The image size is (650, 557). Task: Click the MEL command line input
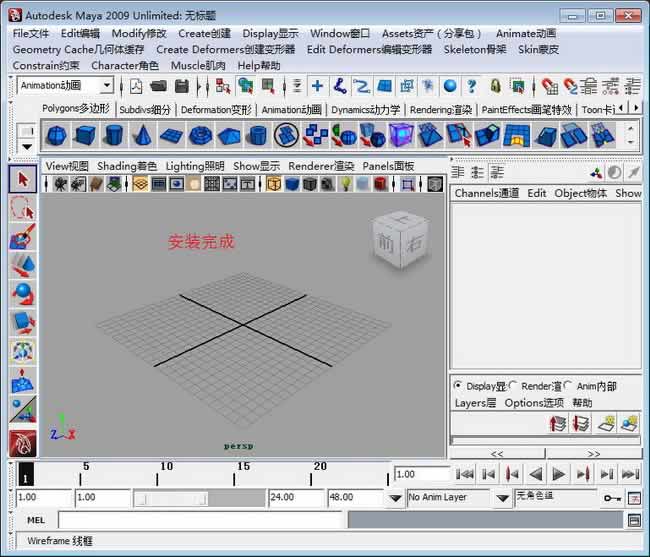tap(200, 520)
